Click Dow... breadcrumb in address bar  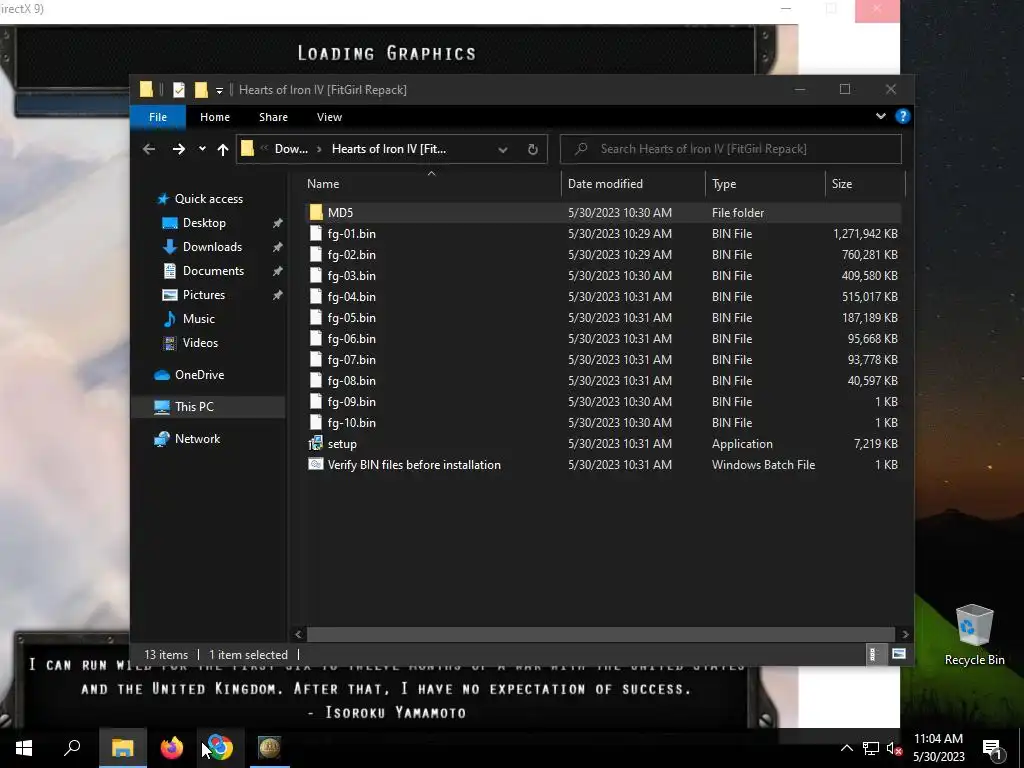291,149
